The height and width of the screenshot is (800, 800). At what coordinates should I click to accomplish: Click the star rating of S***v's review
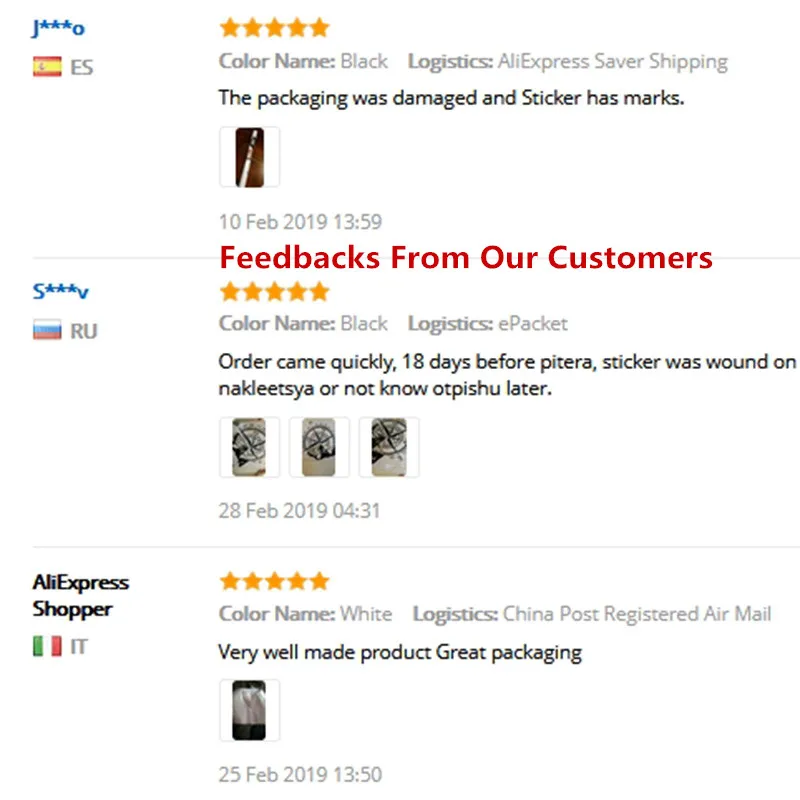click(274, 291)
